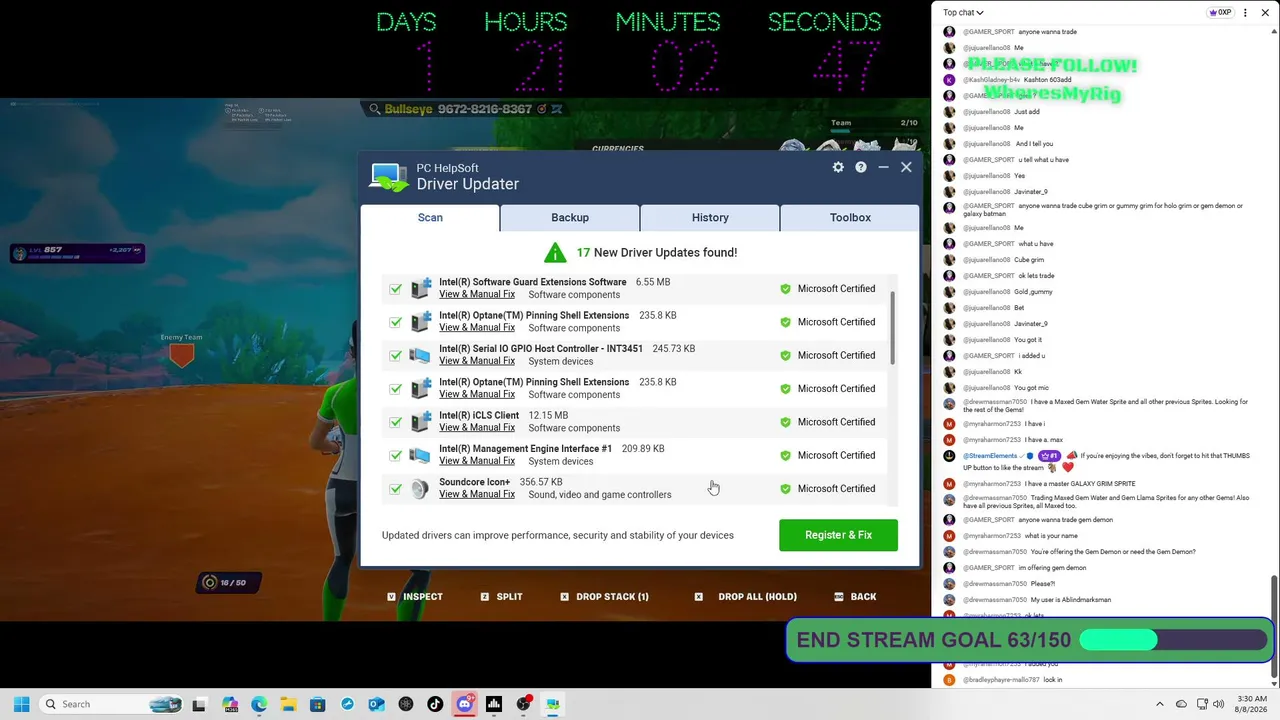Click device icon for Management Engine Interface #1
The image size is (1280, 720).
pos(420,455)
